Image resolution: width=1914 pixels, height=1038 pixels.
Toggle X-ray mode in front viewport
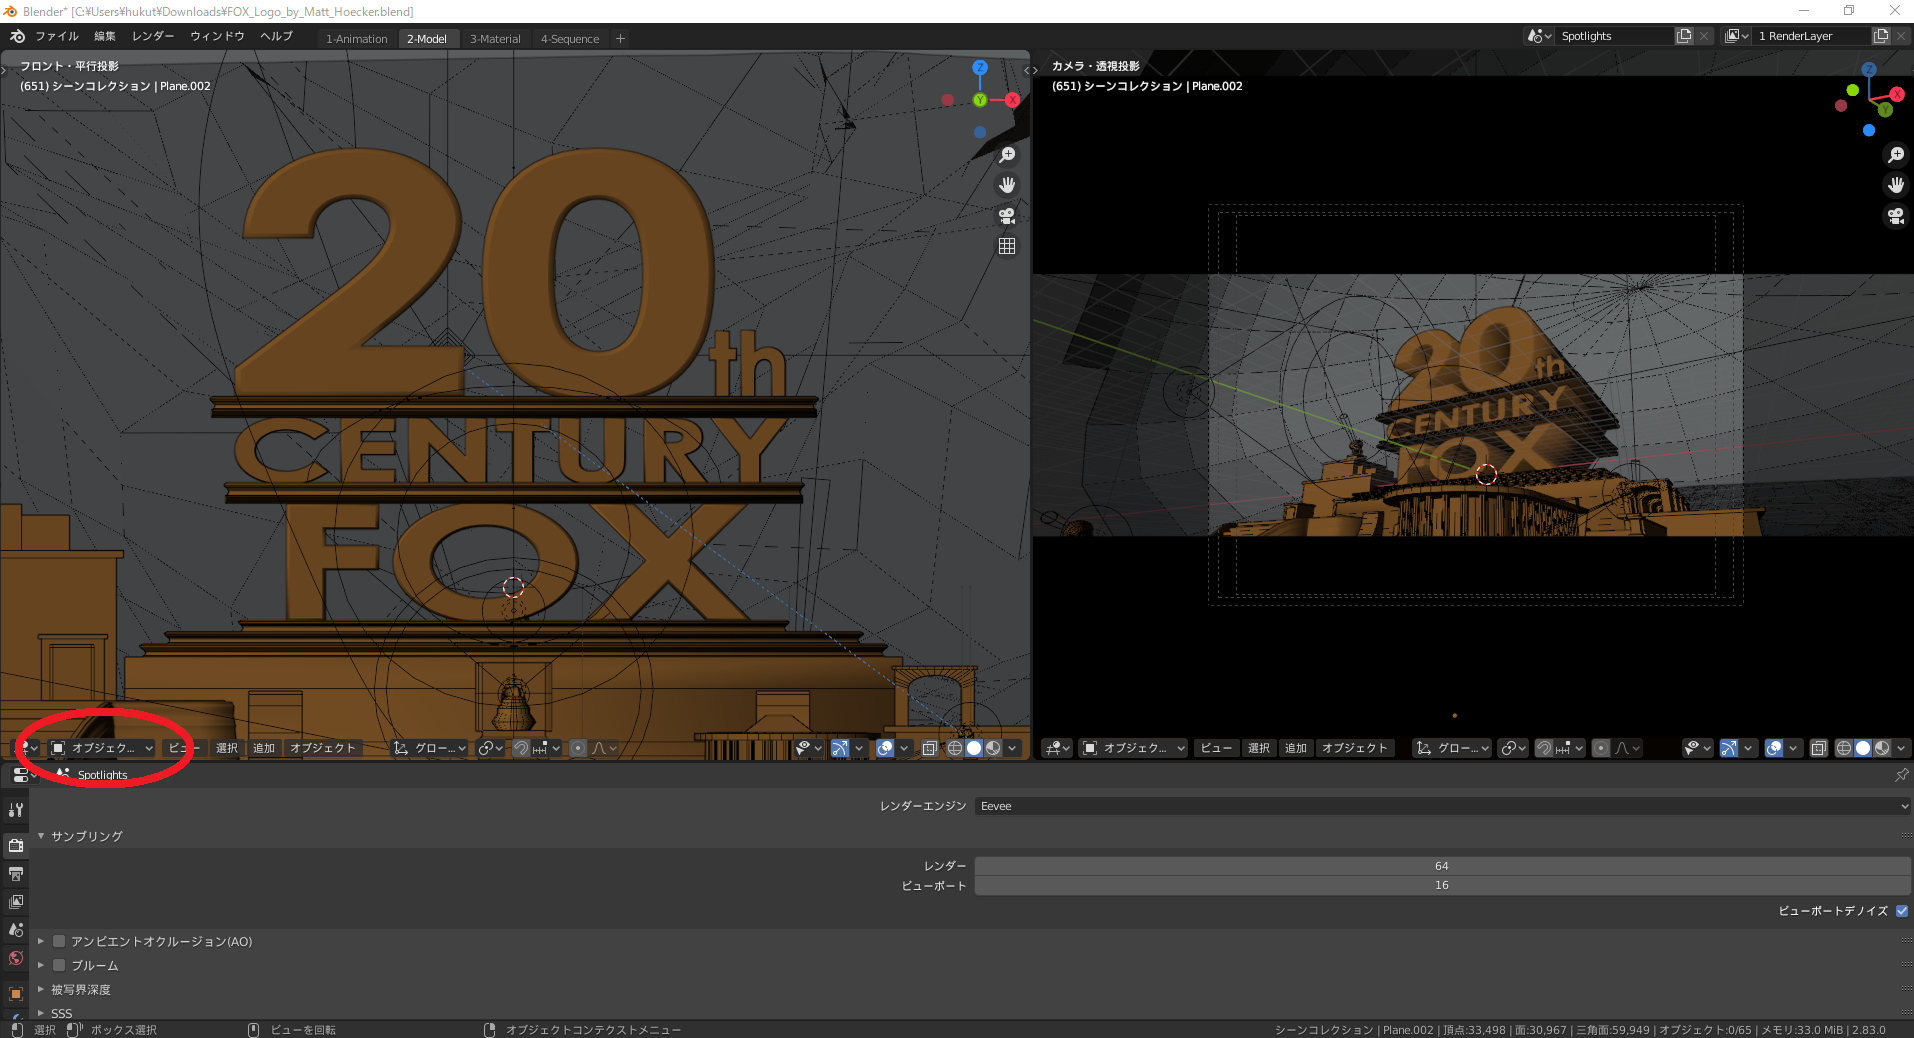click(x=930, y=748)
